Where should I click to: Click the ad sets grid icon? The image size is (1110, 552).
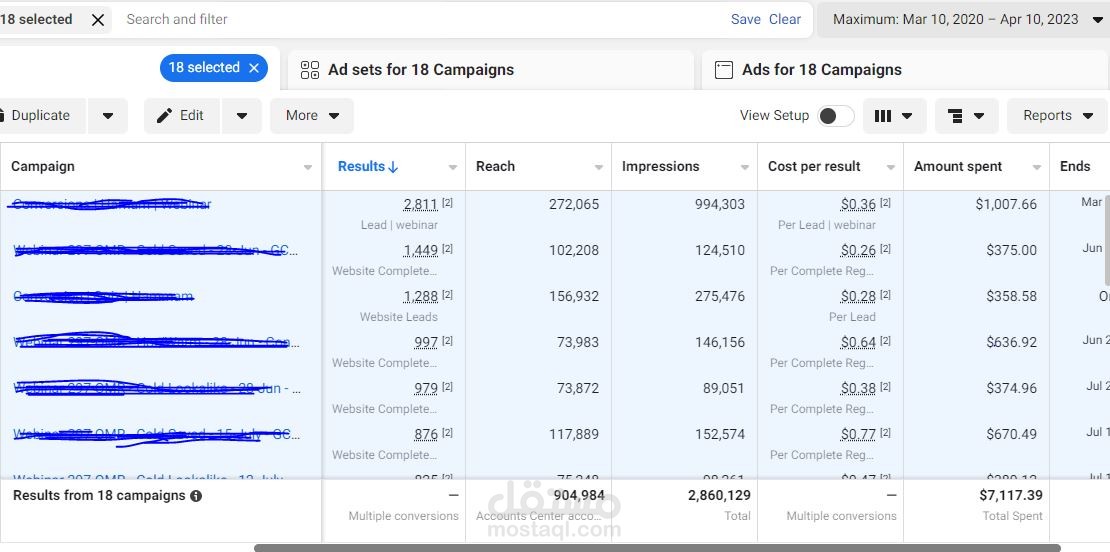pyautogui.click(x=310, y=70)
